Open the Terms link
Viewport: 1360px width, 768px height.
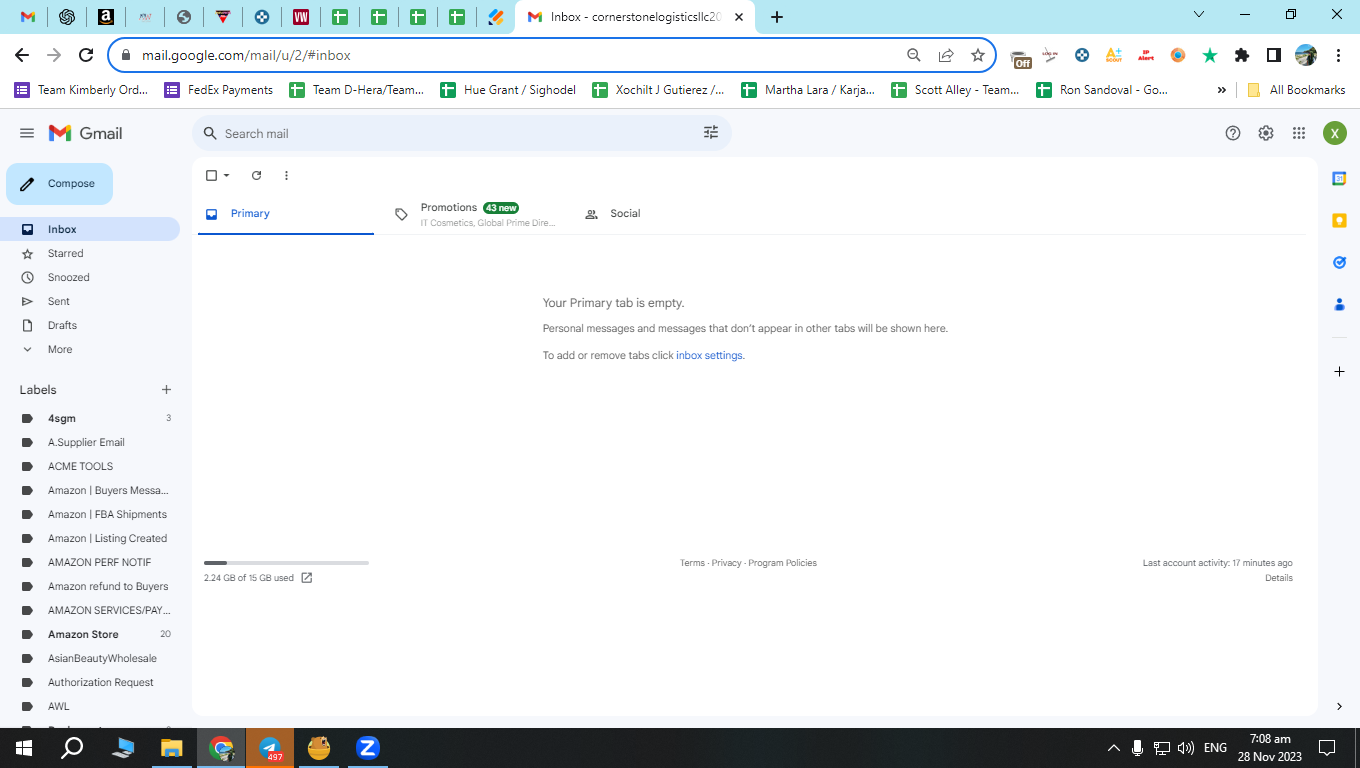pos(692,563)
